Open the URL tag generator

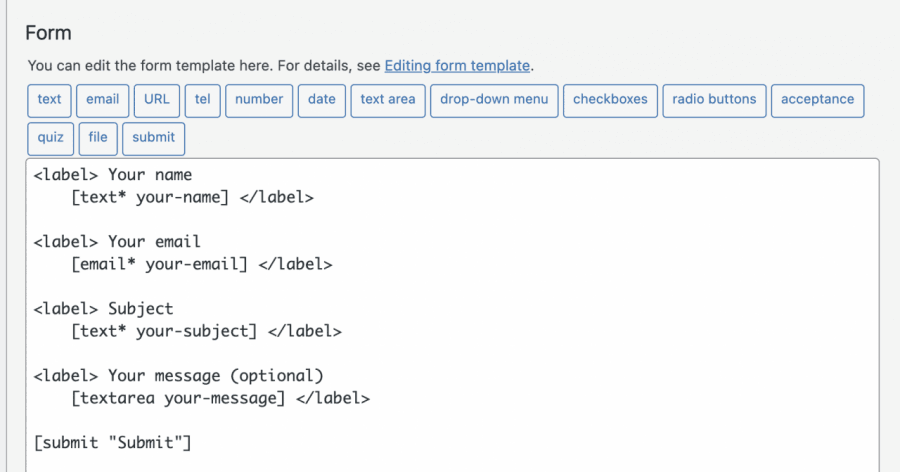point(156,100)
